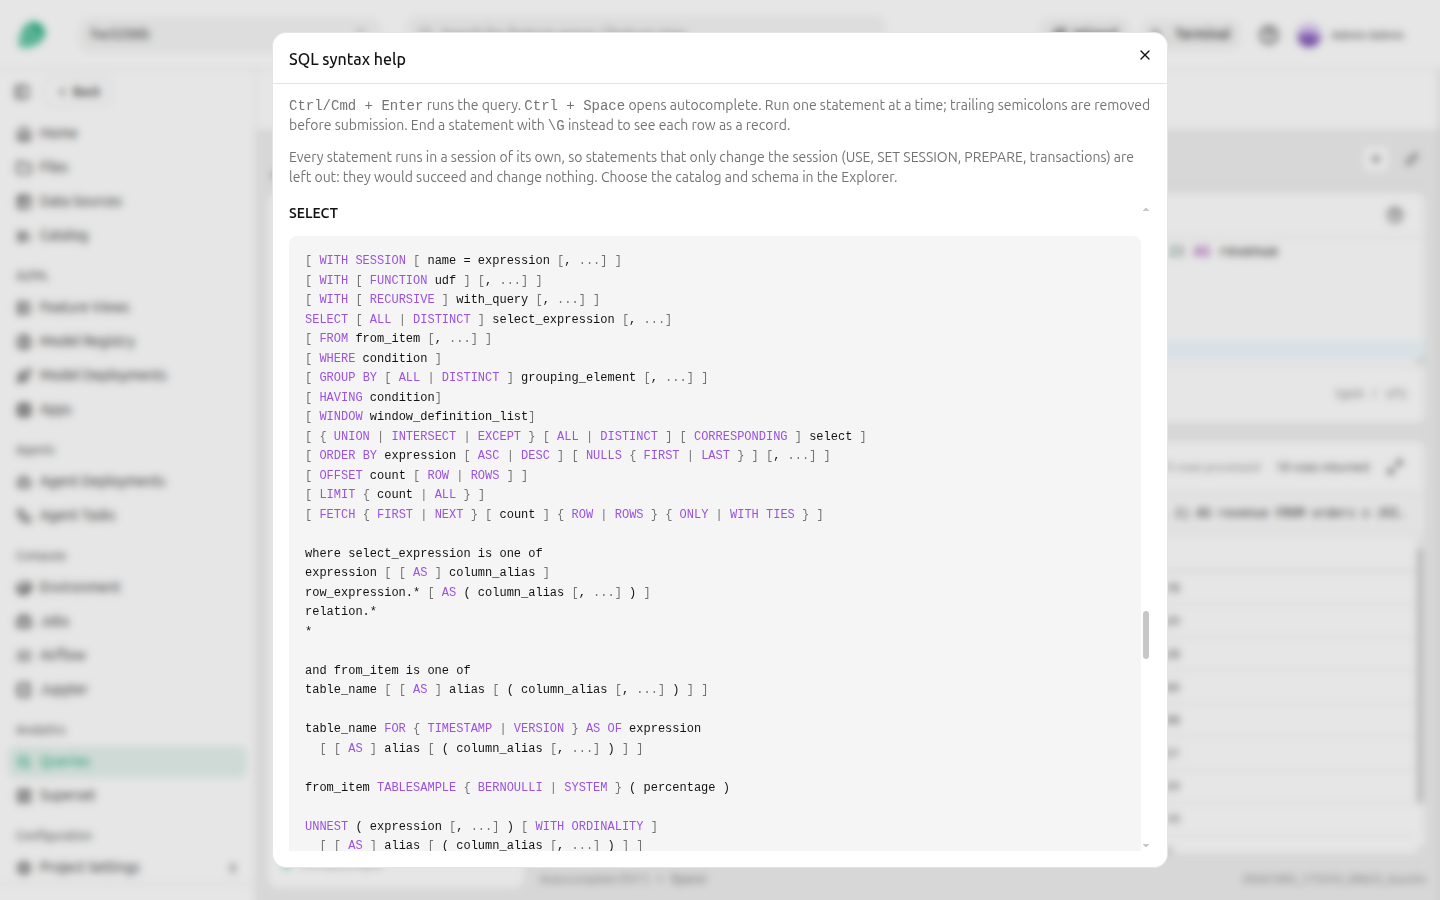Click the FETCH keyword

click(337, 514)
